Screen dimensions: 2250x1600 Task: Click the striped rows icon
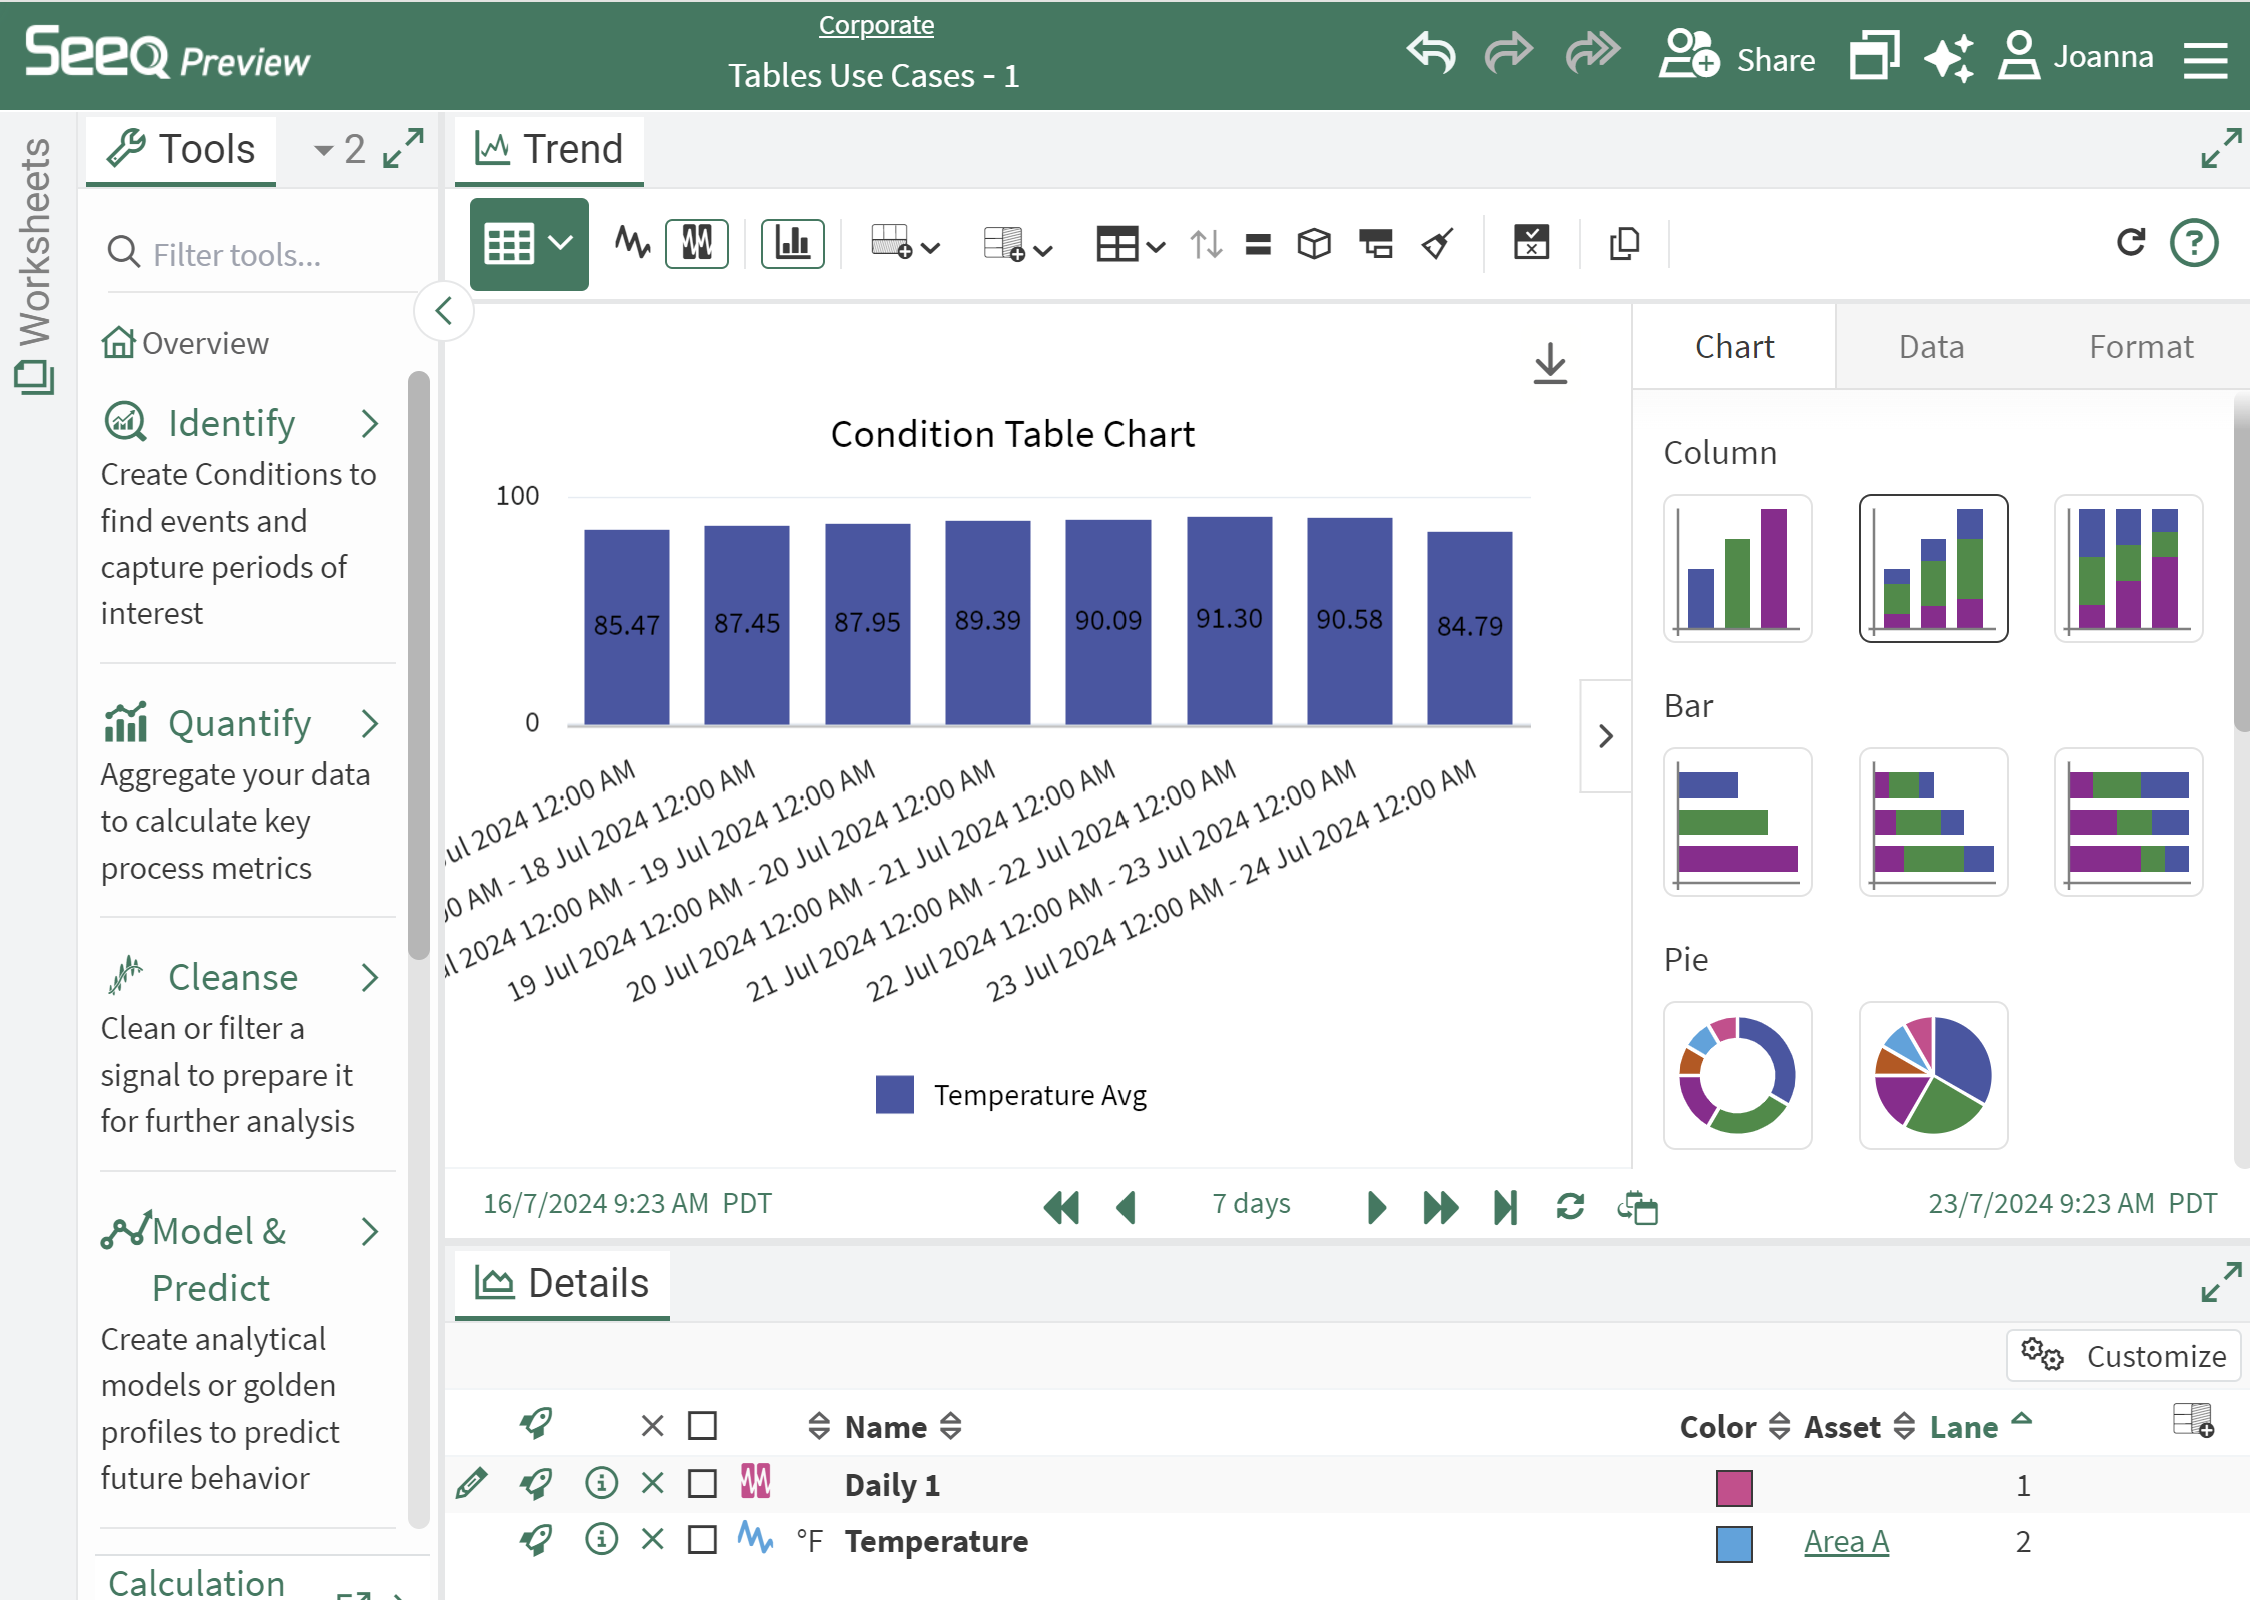point(1258,243)
